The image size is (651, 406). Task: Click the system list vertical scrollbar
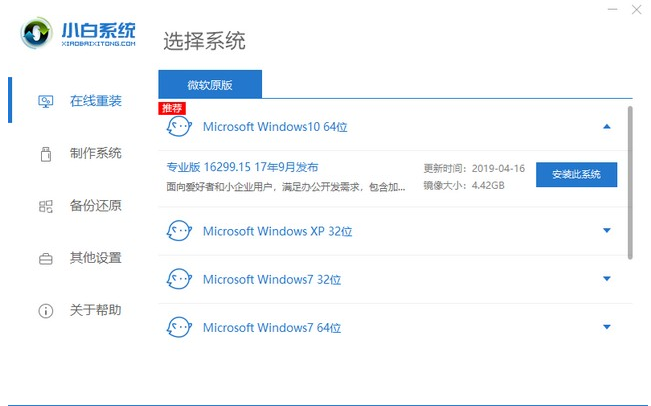coord(630,180)
